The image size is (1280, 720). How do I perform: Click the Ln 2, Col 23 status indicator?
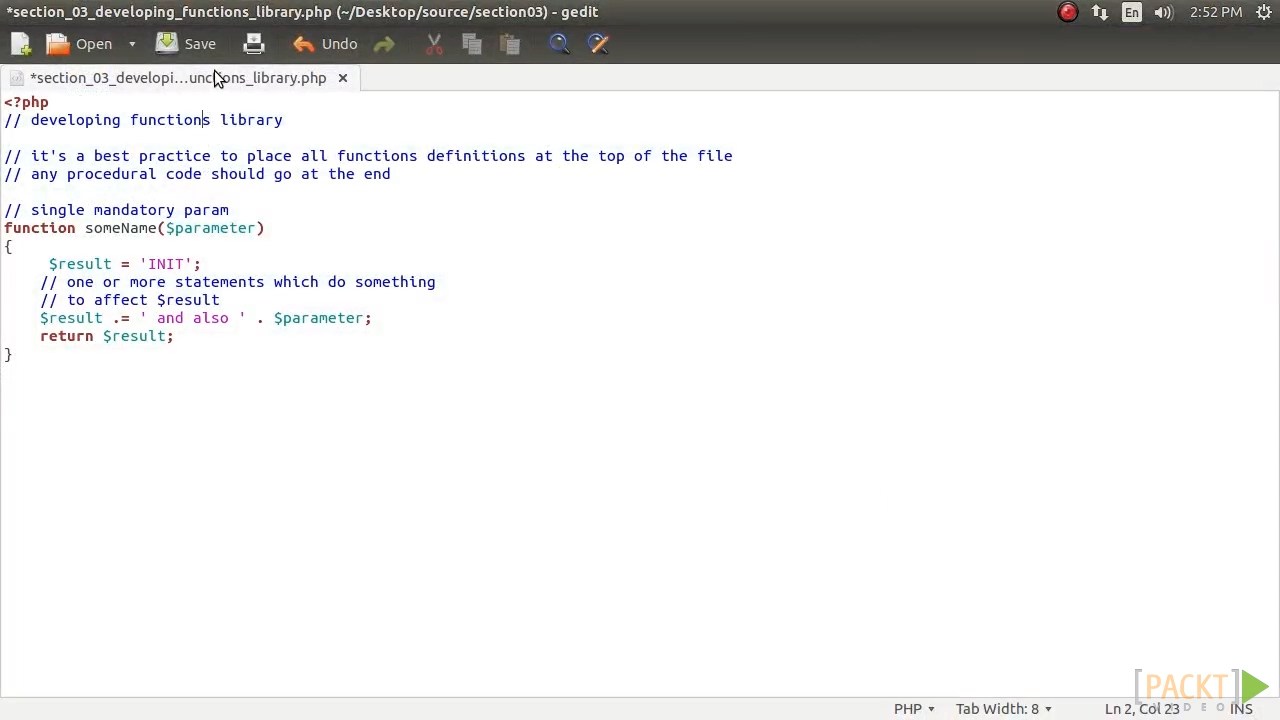coord(1142,709)
